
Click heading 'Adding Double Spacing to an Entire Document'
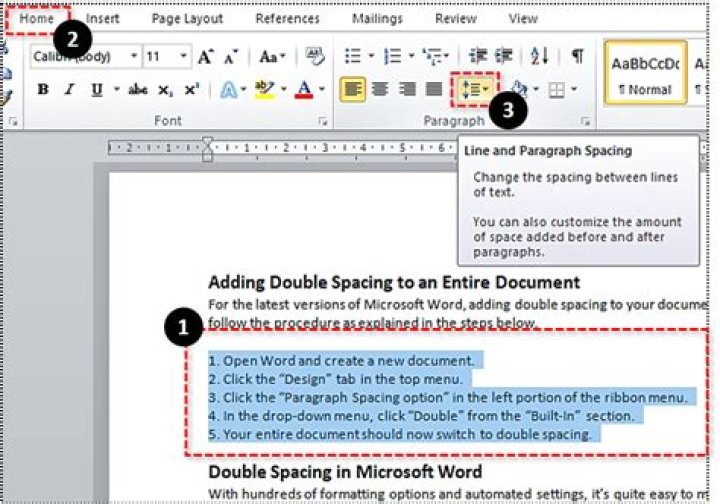pyautogui.click(x=394, y=282)
